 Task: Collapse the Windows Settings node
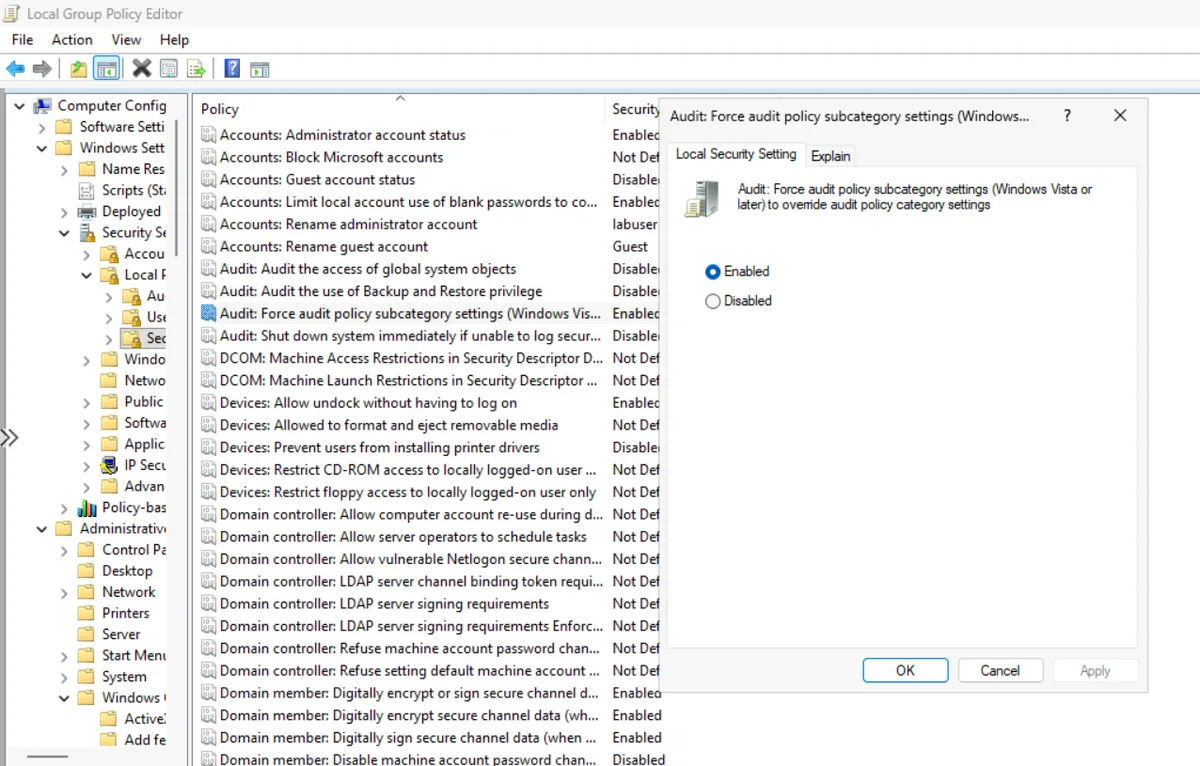pos(42,148)
